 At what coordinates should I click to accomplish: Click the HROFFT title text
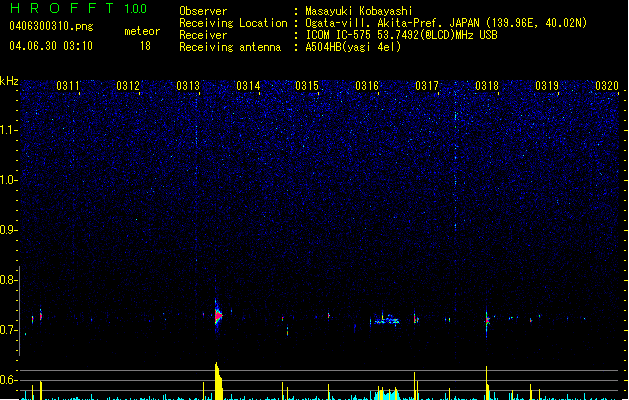pos(62,8)
